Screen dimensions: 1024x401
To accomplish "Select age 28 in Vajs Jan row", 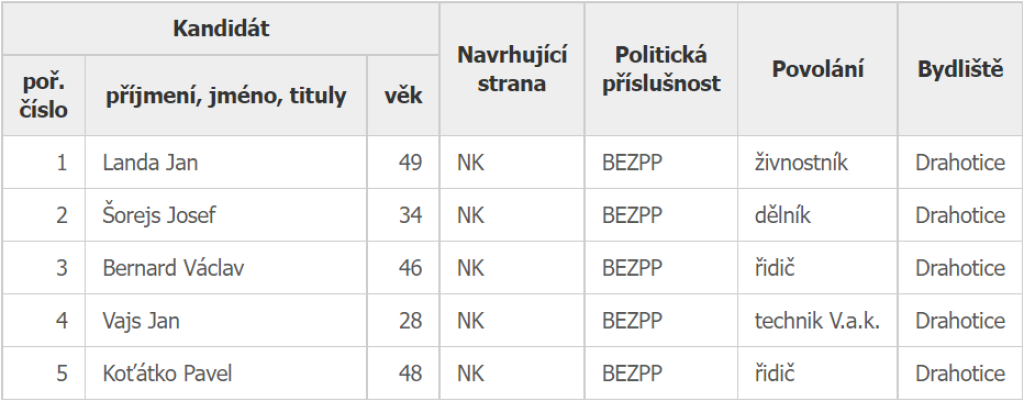I will 410,321.
